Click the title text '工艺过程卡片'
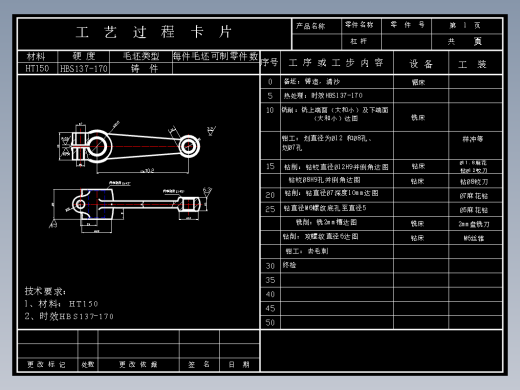This screenshot has height=390, width=520. (154, 32)
